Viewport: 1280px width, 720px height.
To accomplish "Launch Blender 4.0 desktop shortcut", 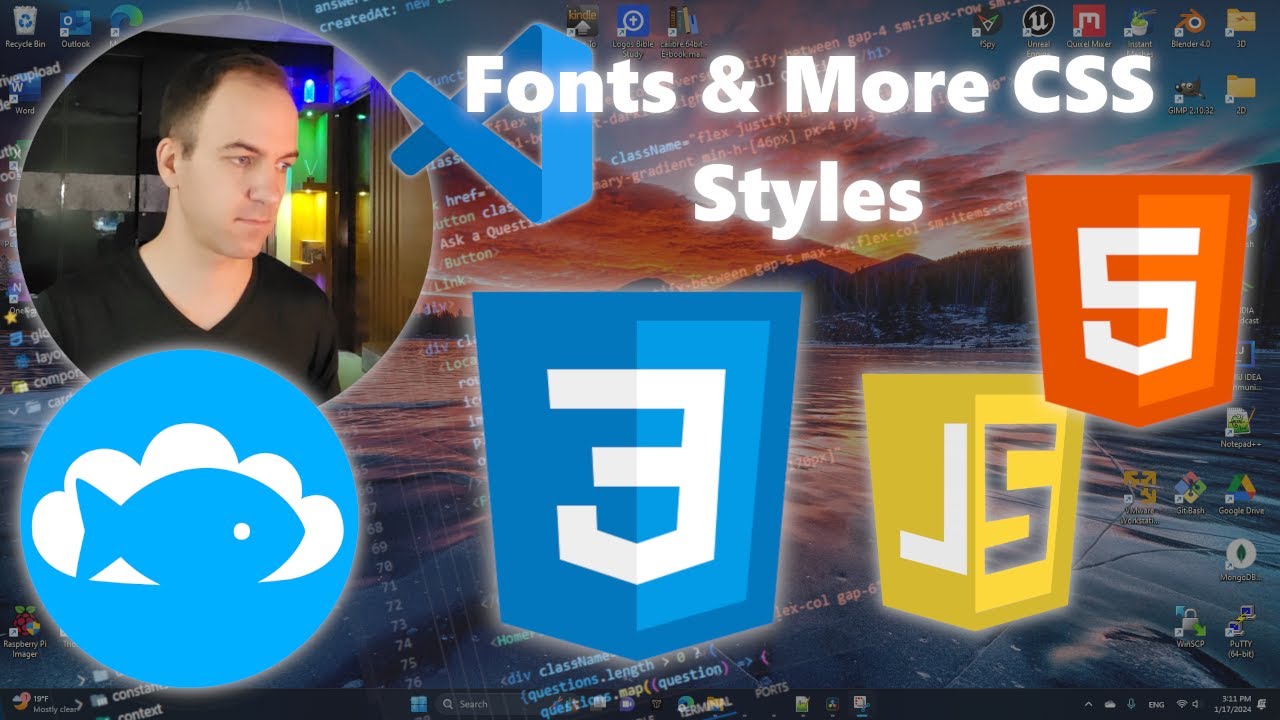I will coord(1190,28).
